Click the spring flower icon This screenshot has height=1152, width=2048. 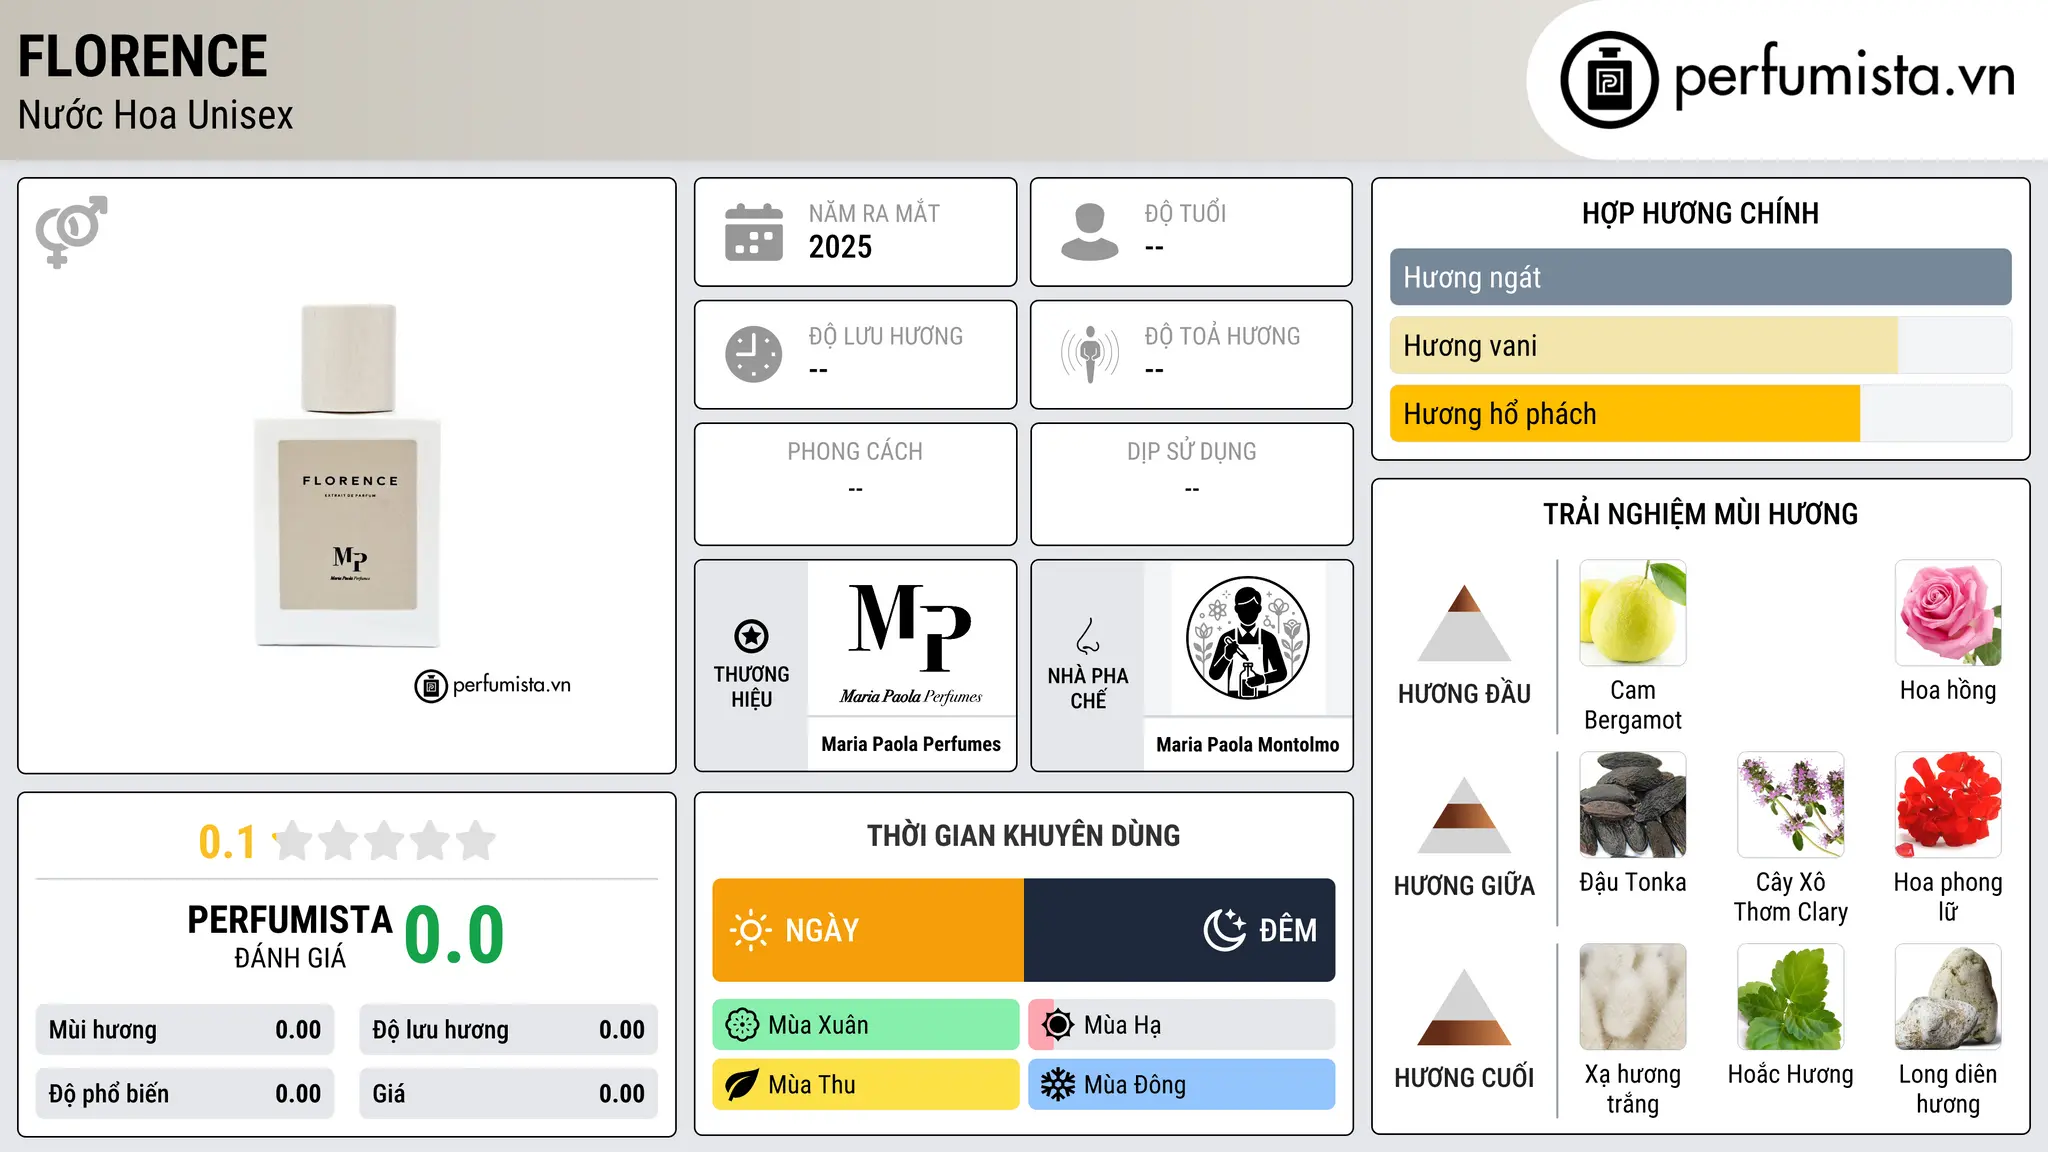coord(742,1025)
